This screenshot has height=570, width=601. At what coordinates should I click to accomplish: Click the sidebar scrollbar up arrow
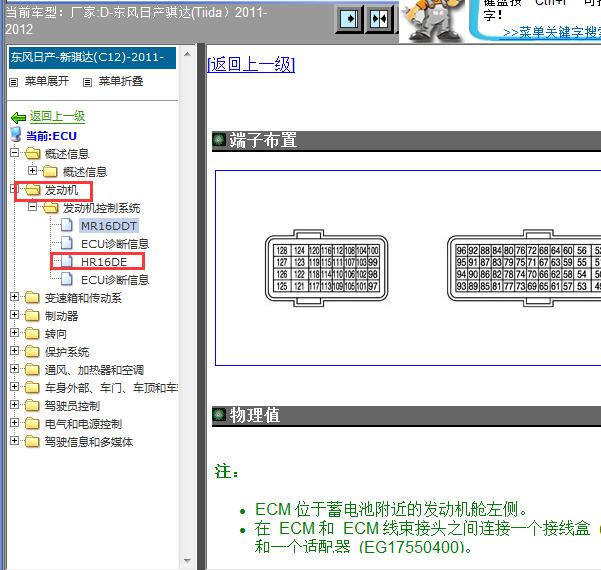pyautogui.click(x=187, y=54)
